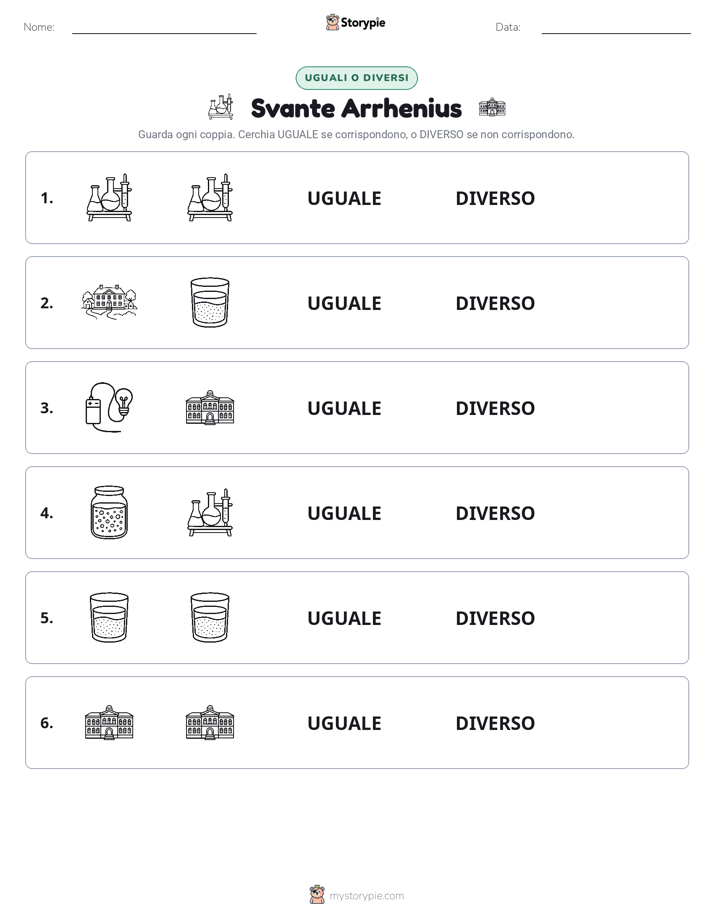Viewport: 714px width, 924px height.
Task: Click the Nome line field
Action: [x=164, y=28]
